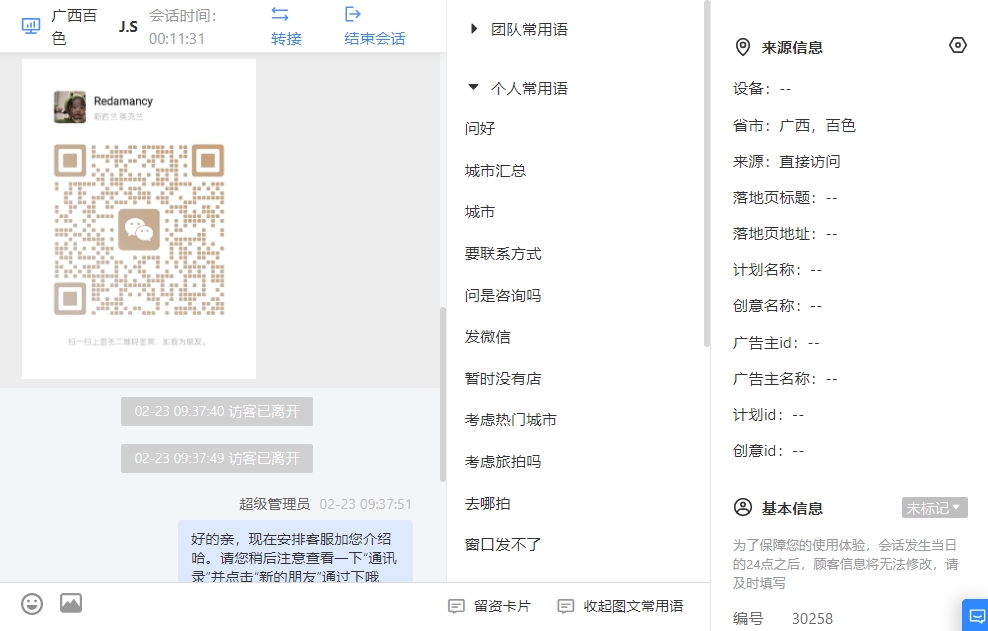Click the 广告主名称 row

pos(785,379)
